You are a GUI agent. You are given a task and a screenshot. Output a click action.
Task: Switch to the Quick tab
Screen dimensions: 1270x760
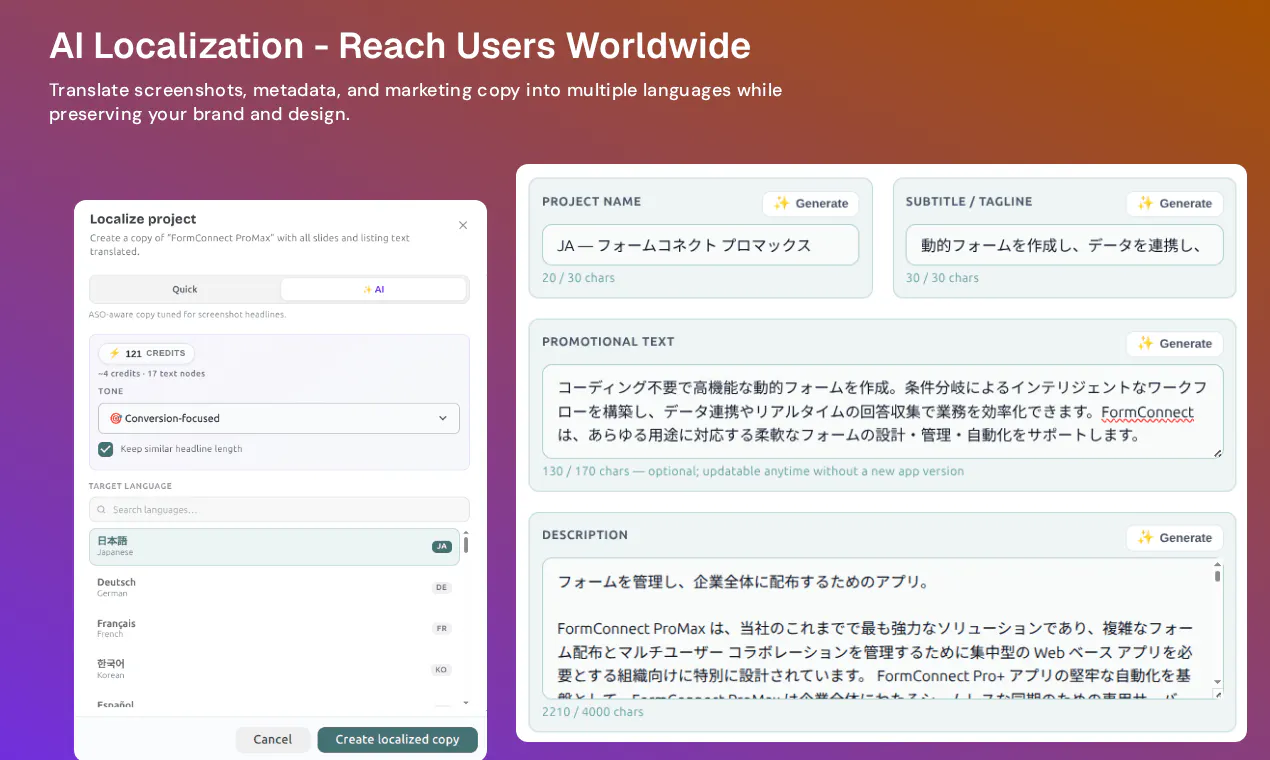(185, 289)
